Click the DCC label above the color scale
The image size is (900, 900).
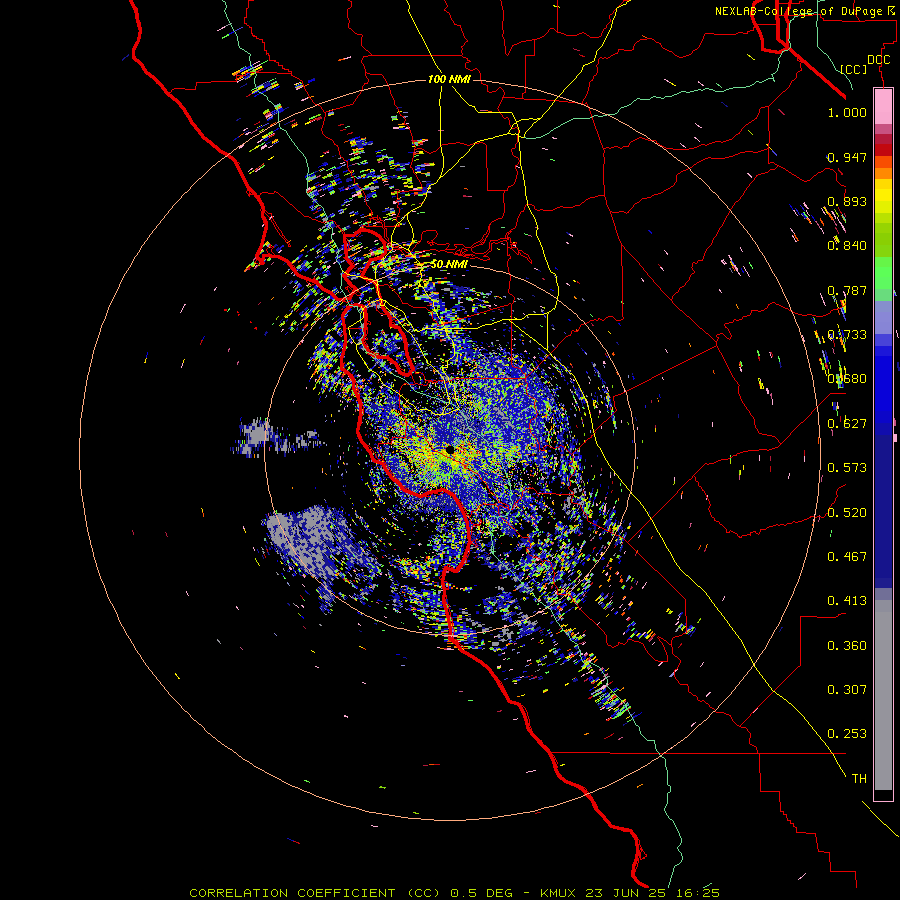878,60
